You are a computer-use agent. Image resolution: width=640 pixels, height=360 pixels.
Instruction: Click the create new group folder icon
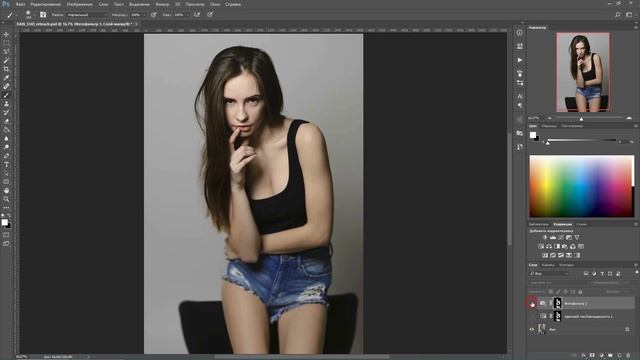610,356
